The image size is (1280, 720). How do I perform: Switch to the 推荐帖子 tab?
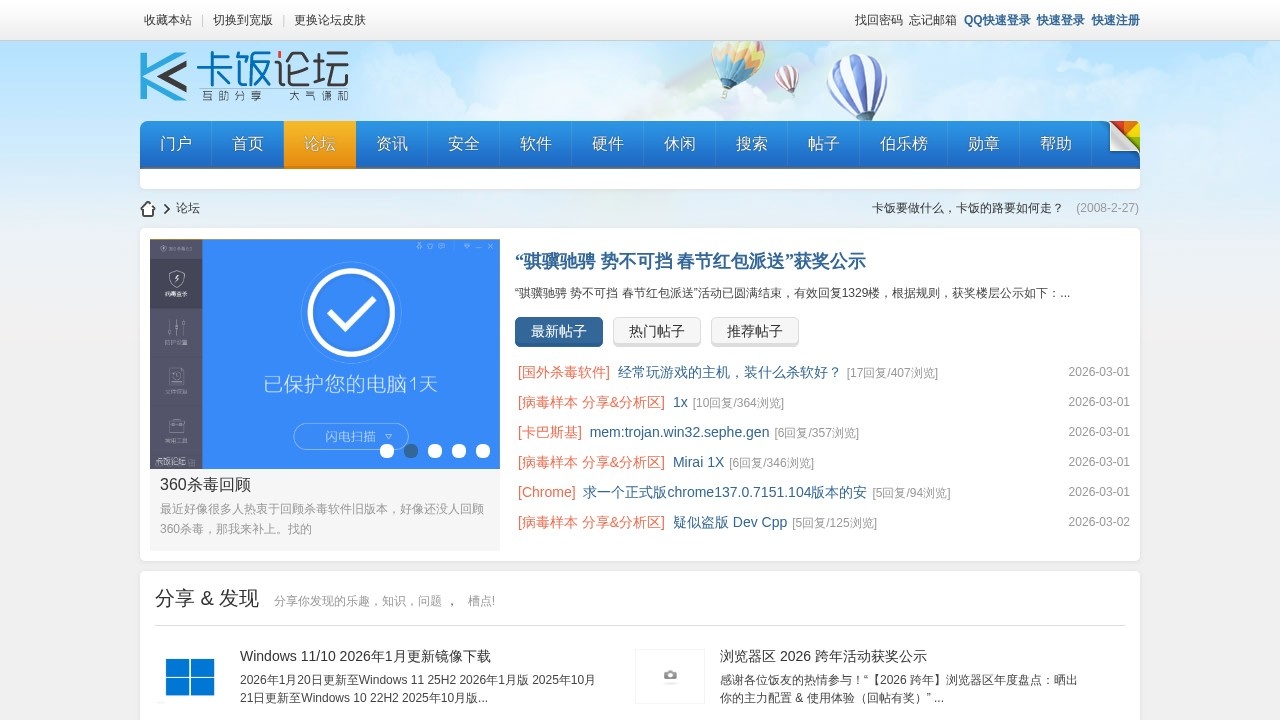click(755, 332)
